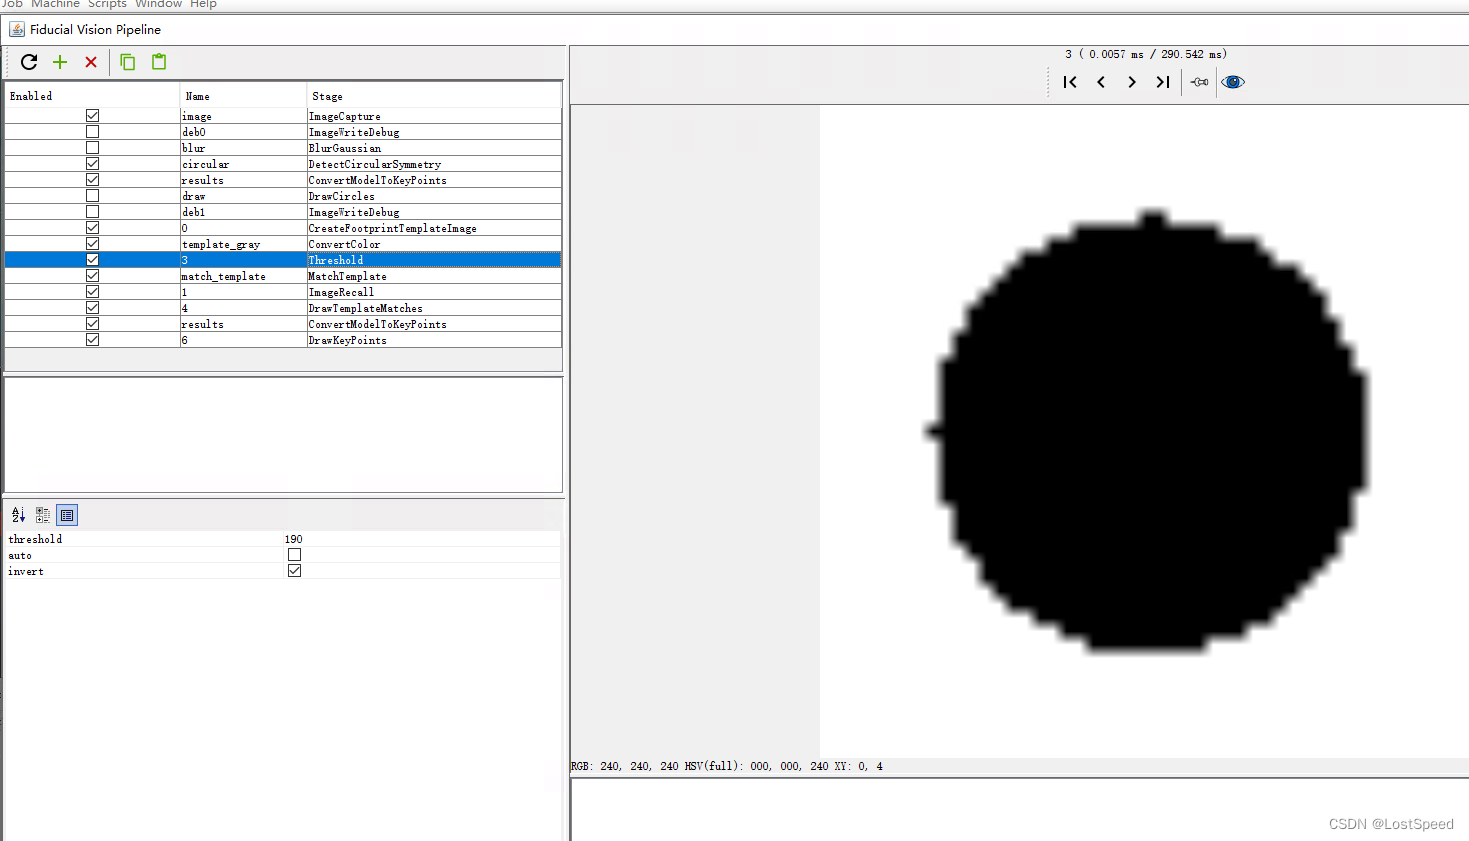Enable the draw DrawCircles stage
Image resolution: width=1469 pixels, height=841 pixels.
(92, 196)
